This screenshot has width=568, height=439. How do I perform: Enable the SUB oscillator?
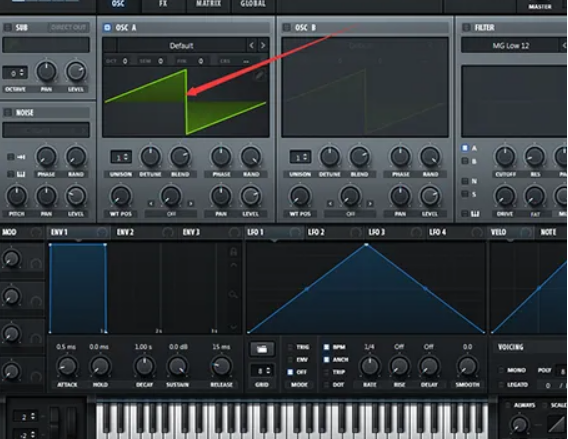pyautogui.click(x=8, y=28)
